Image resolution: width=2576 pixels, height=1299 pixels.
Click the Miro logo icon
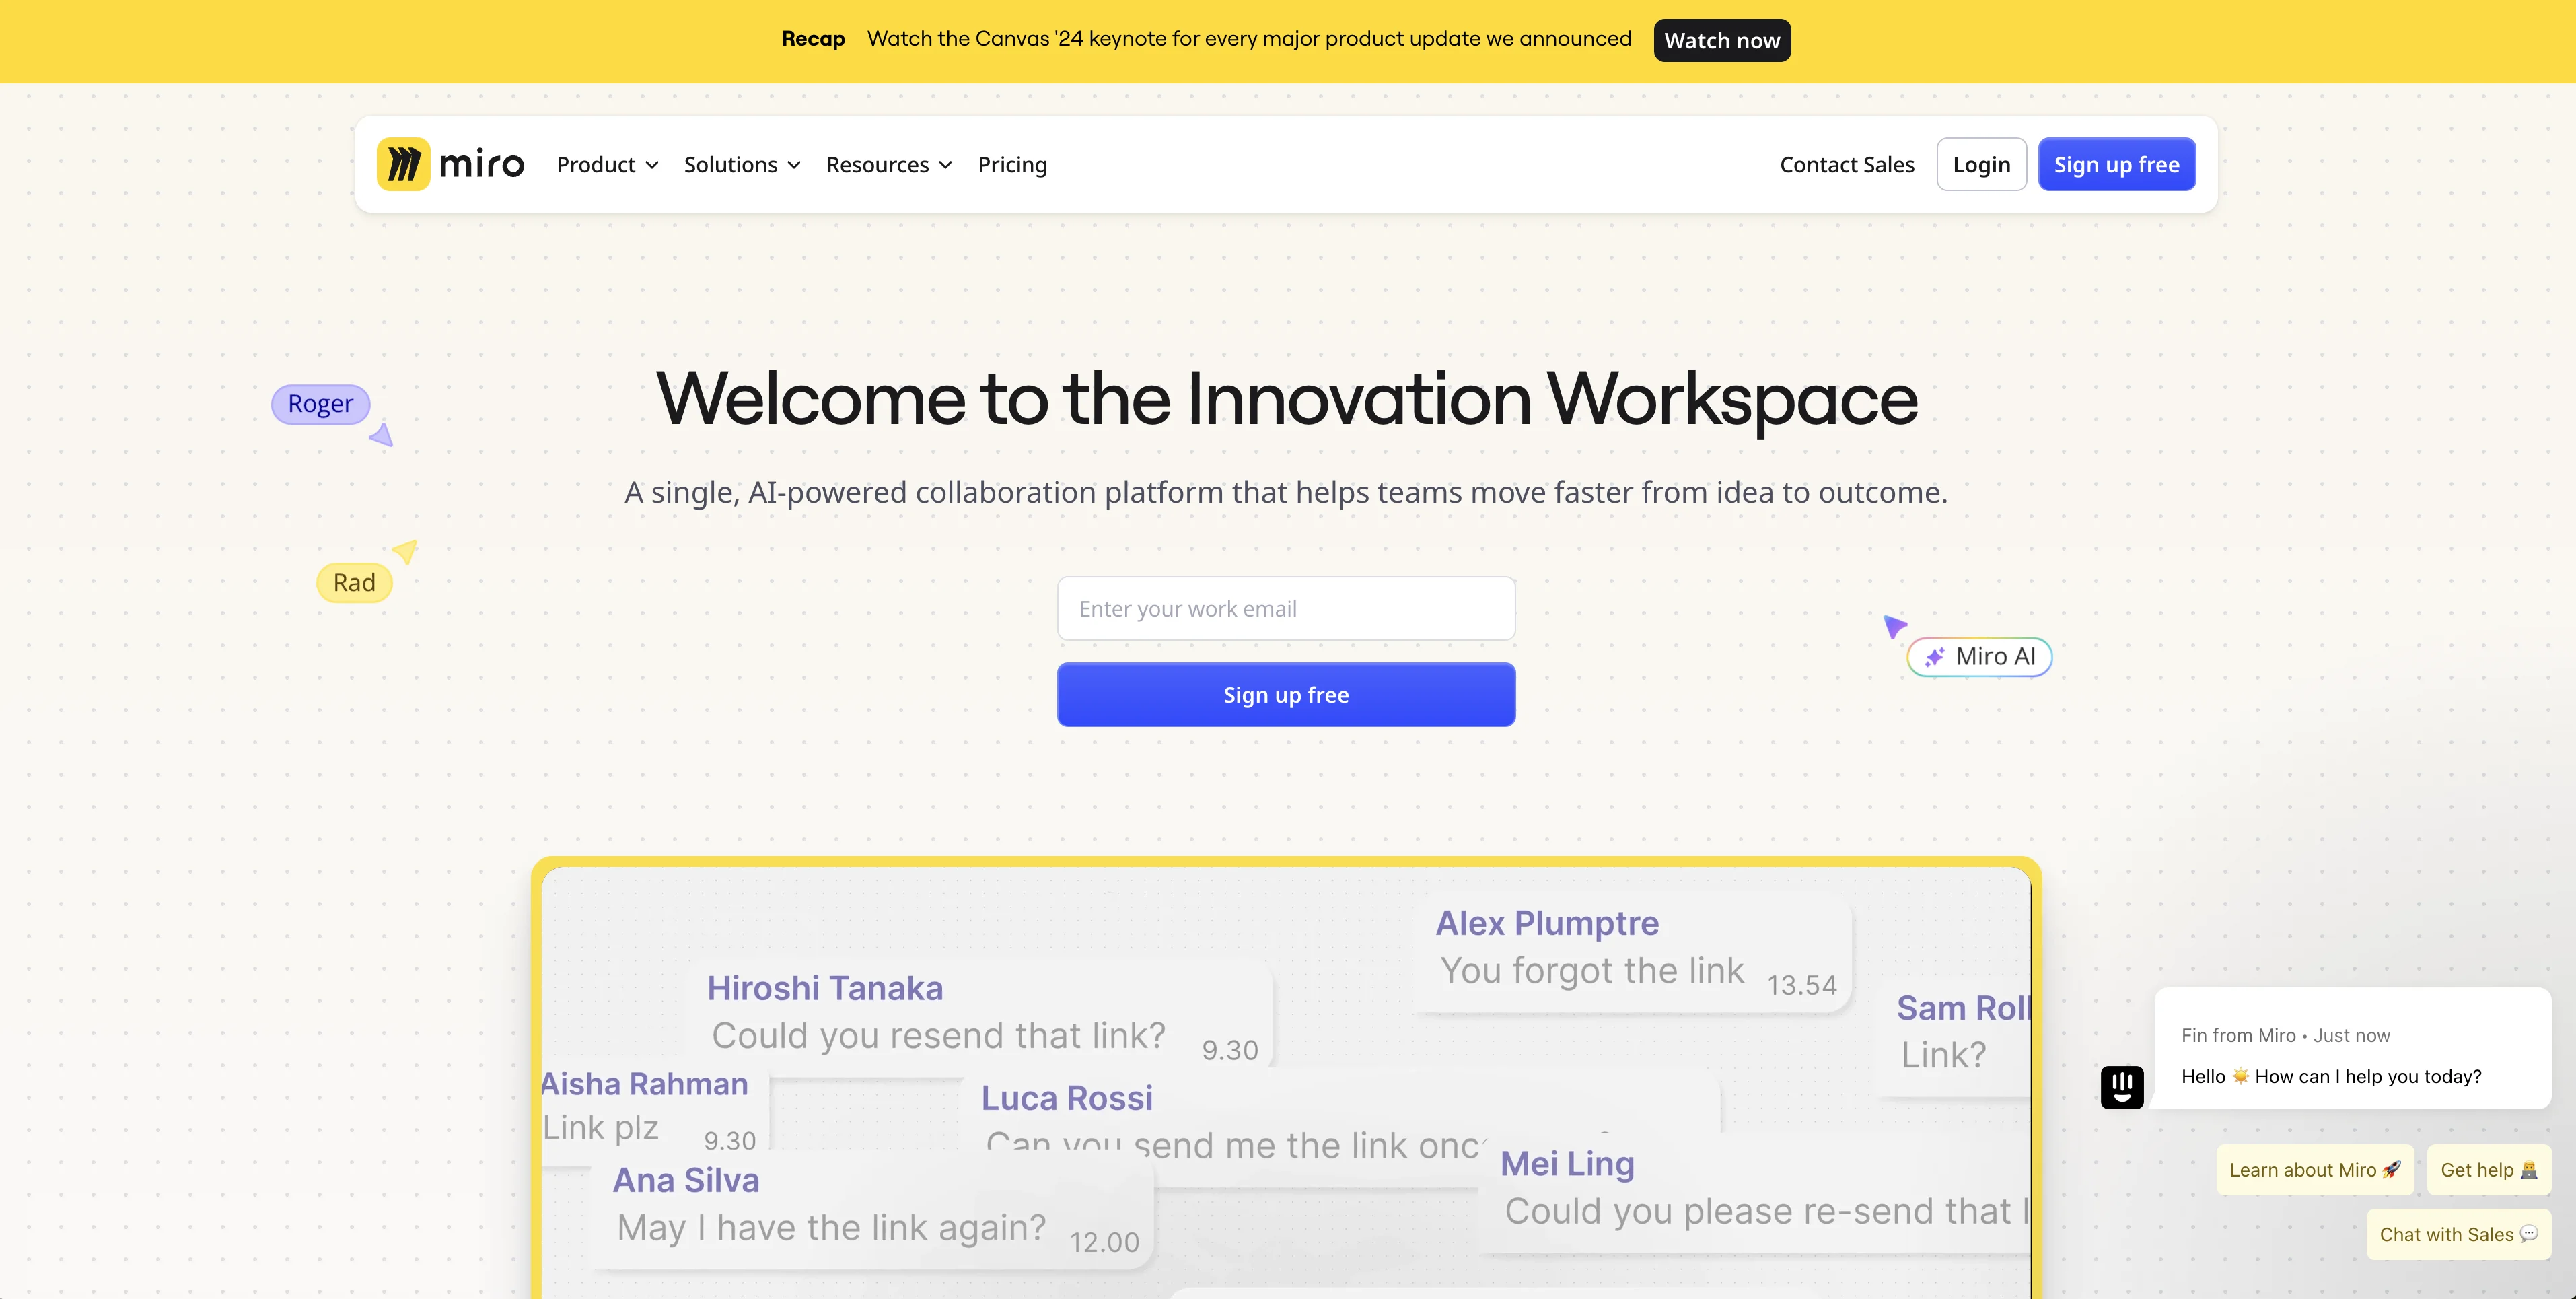pos(403,164)
